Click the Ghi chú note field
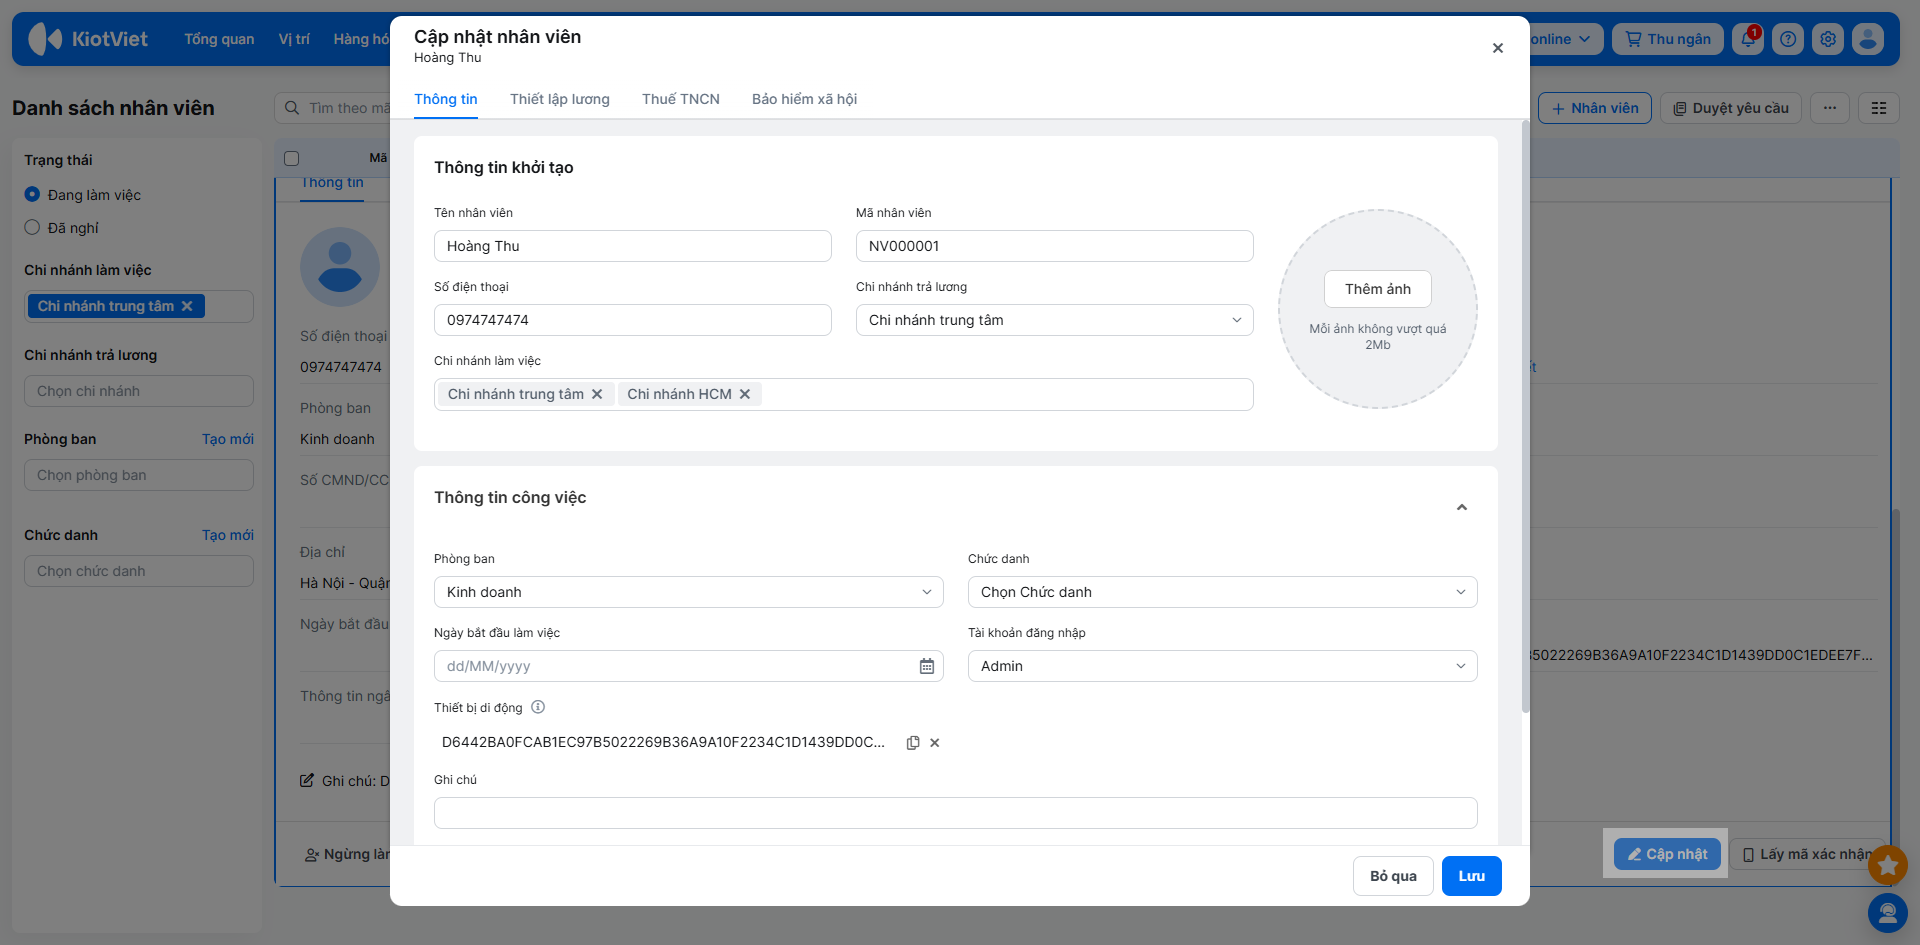1920x945 pixels. pos(955,813)
